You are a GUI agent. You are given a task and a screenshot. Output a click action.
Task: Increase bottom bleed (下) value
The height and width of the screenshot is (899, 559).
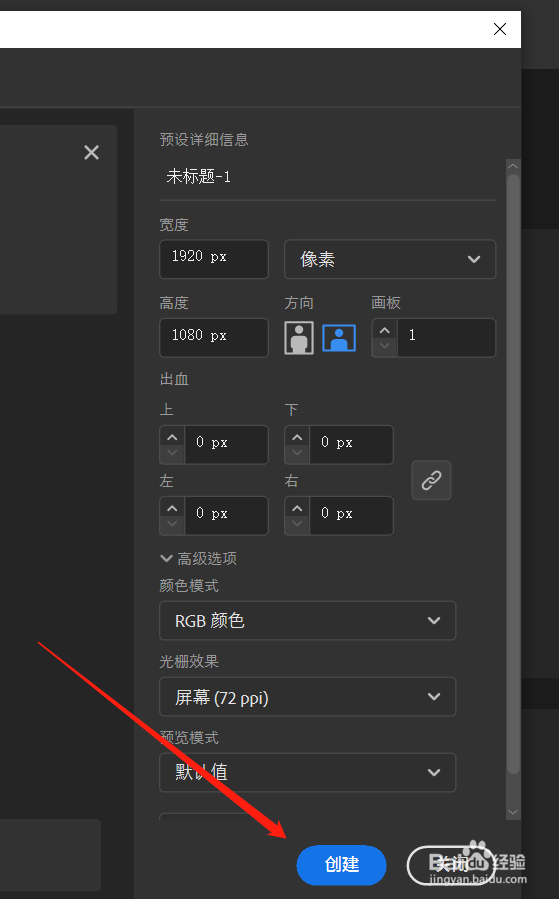[x=297, y=437]
